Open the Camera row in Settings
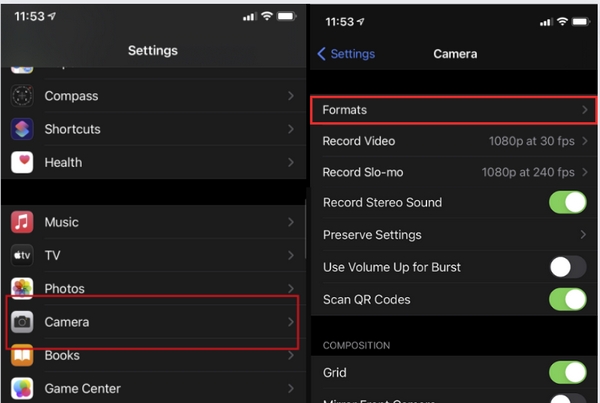The width and height of the screenshot is (600, 403). [x=152, y=322]
